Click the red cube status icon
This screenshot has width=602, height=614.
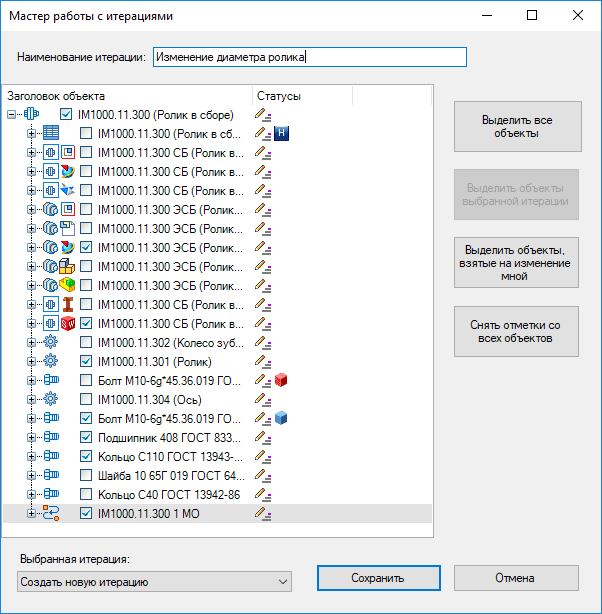[x=282, y=380]
